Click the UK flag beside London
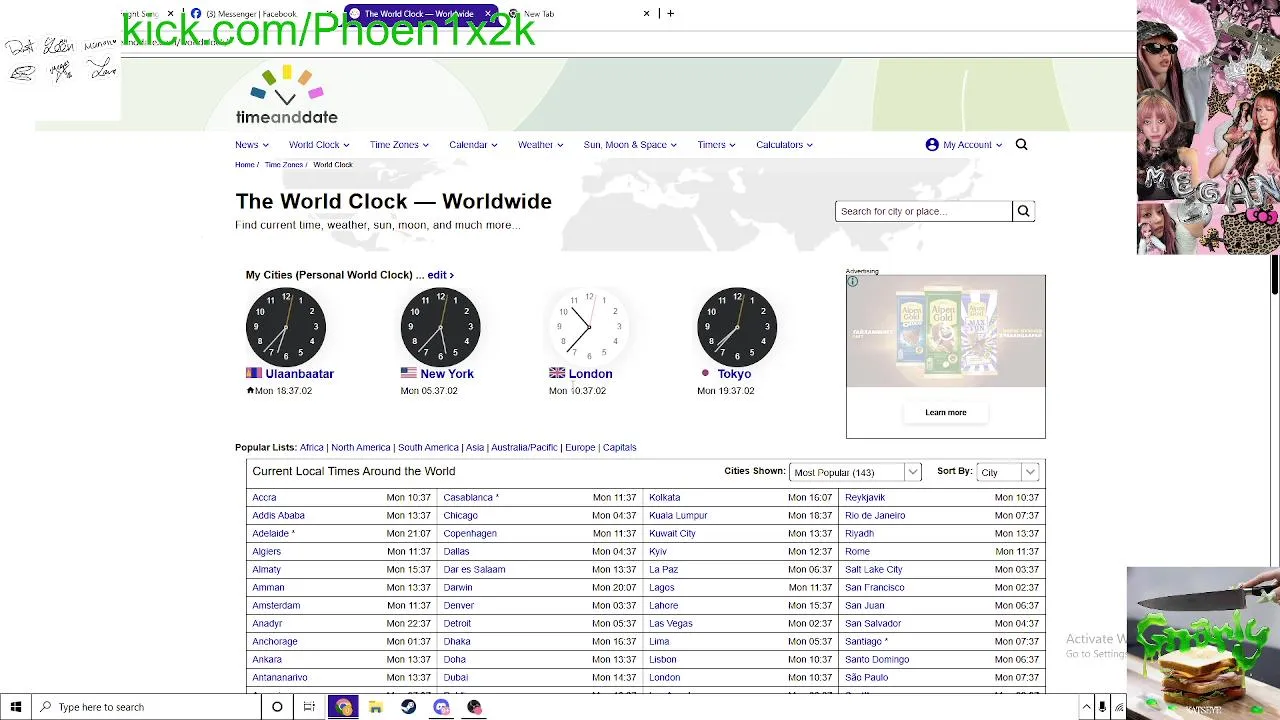The height and width of the screenshot is (720, 1280). click(557, 373)
